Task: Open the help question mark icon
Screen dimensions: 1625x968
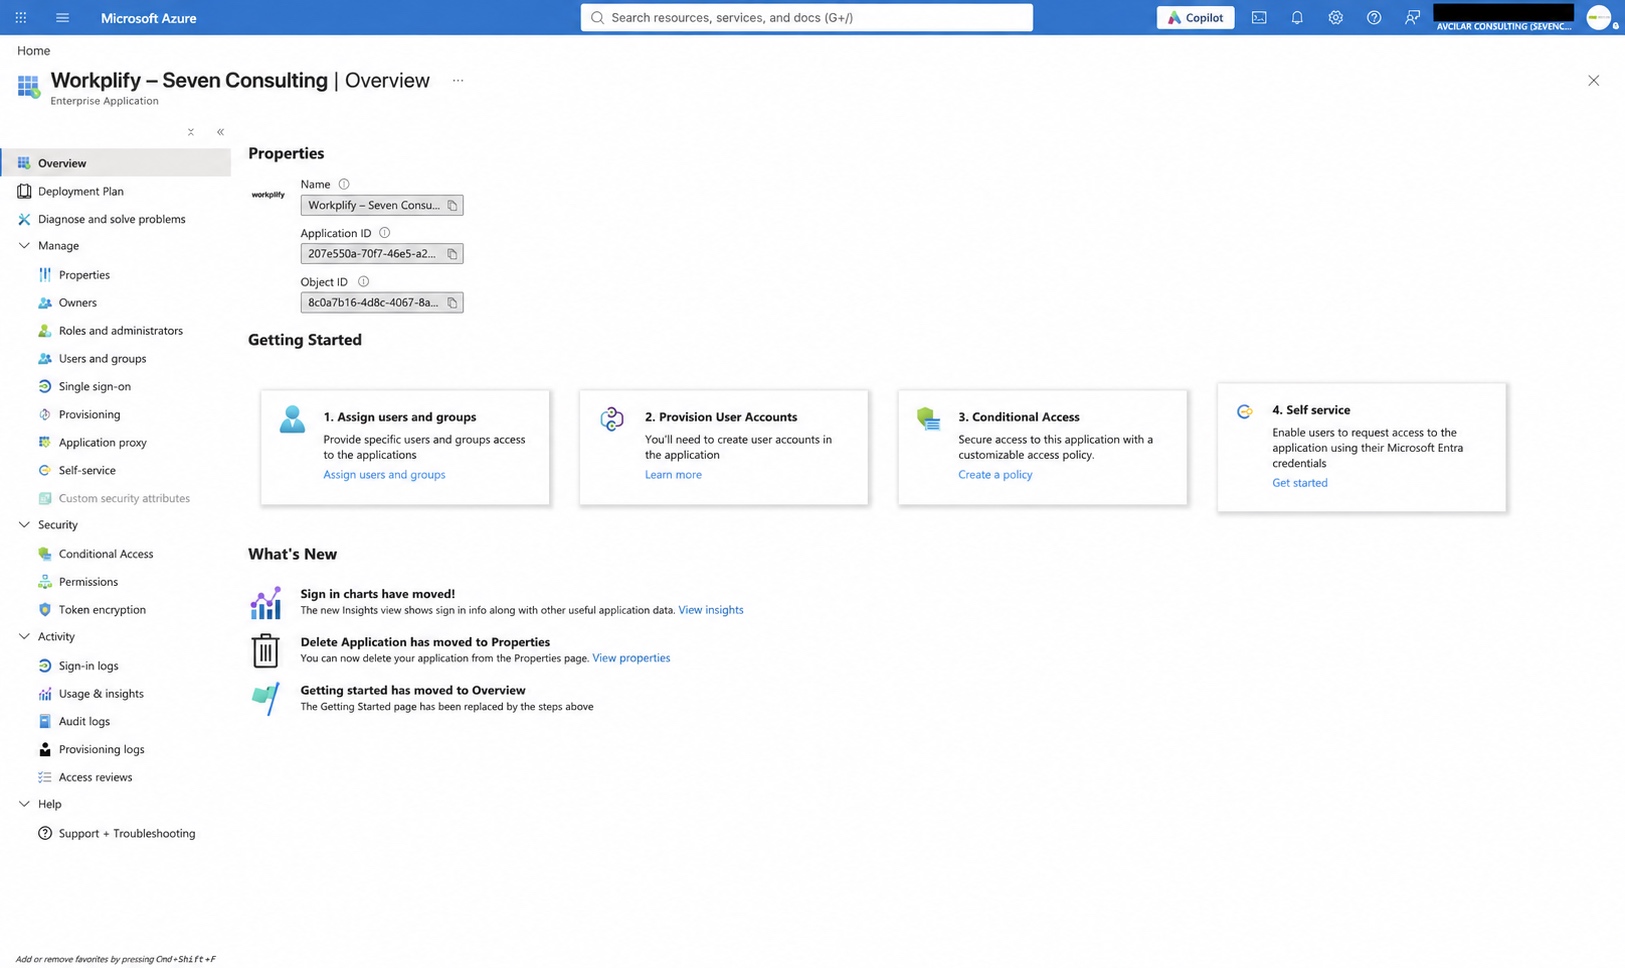Action: click(x=1374, y=18)
